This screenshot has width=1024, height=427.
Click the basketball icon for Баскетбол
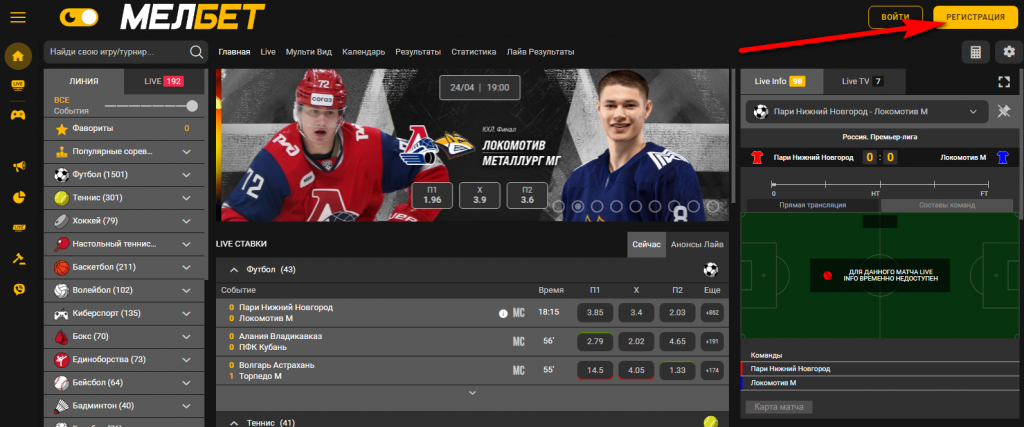coord(61,267)
